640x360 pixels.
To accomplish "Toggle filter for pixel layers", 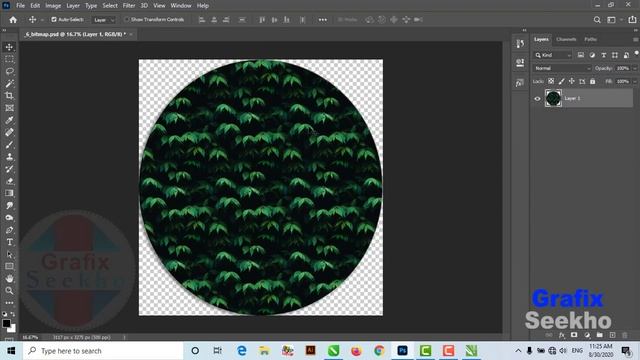I will coord(580,55).
